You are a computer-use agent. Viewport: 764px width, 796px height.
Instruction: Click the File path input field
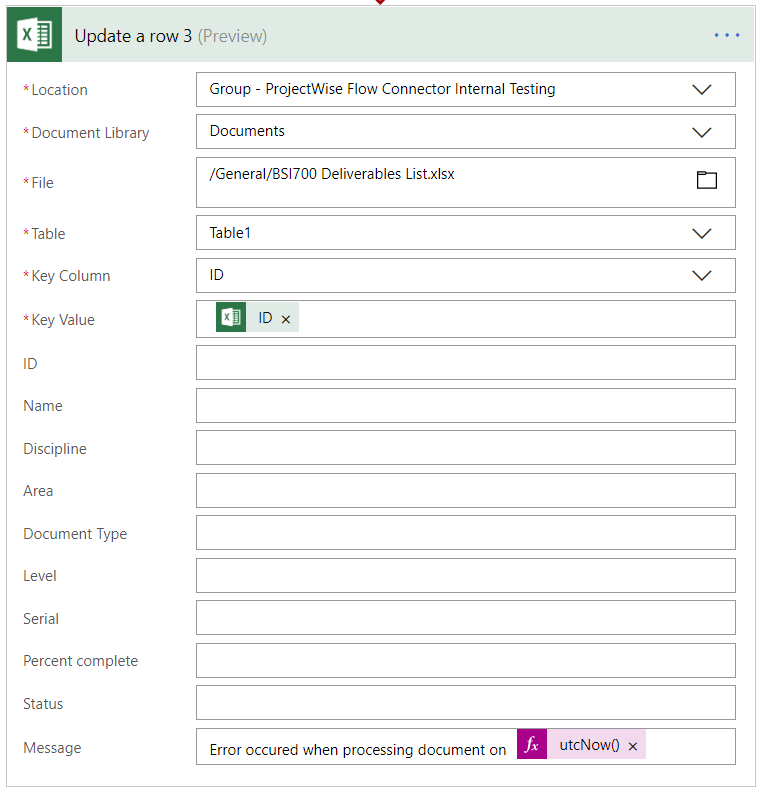466,182
